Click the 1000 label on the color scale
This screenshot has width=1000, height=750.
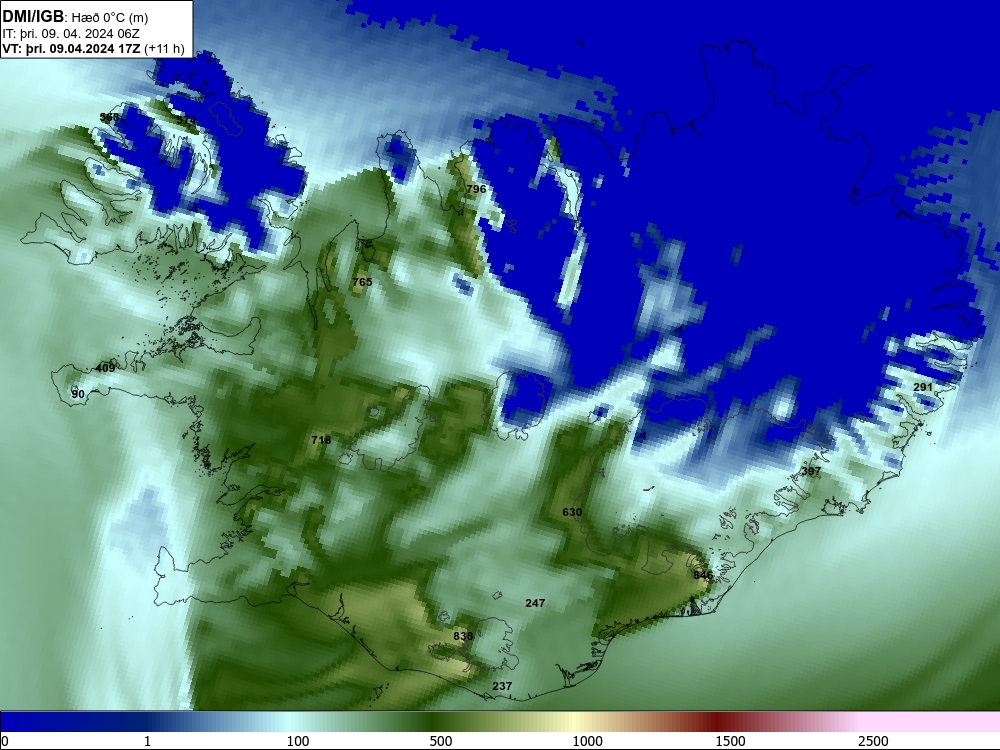[587, 741]
